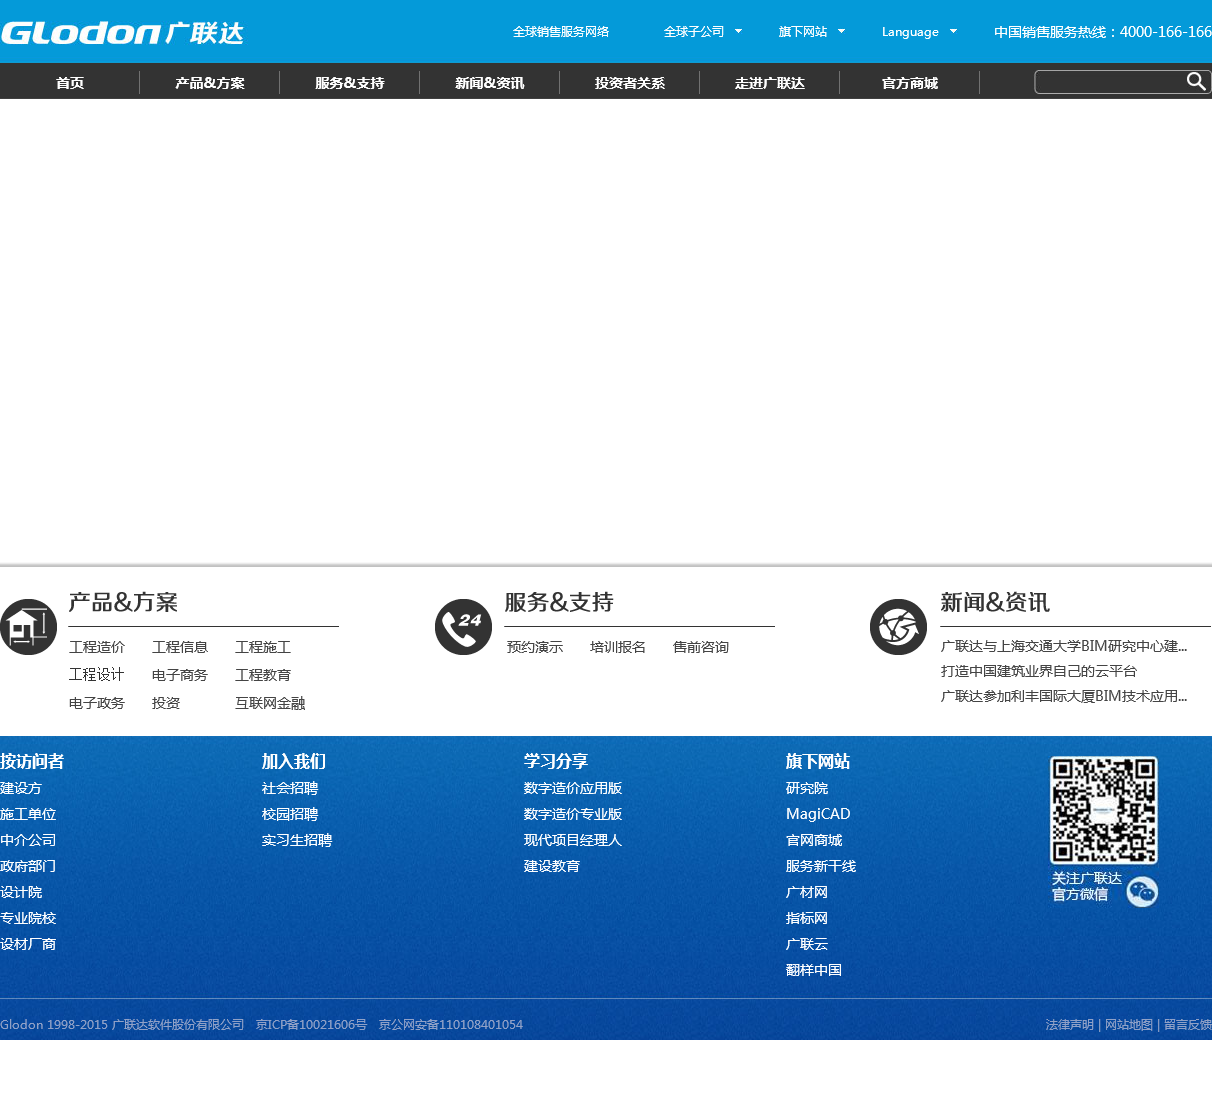Image resolution: width=1212 pixels, height=1102 pixels.
Task: Click 翻样中国 in footer
Action: (814, 970)
